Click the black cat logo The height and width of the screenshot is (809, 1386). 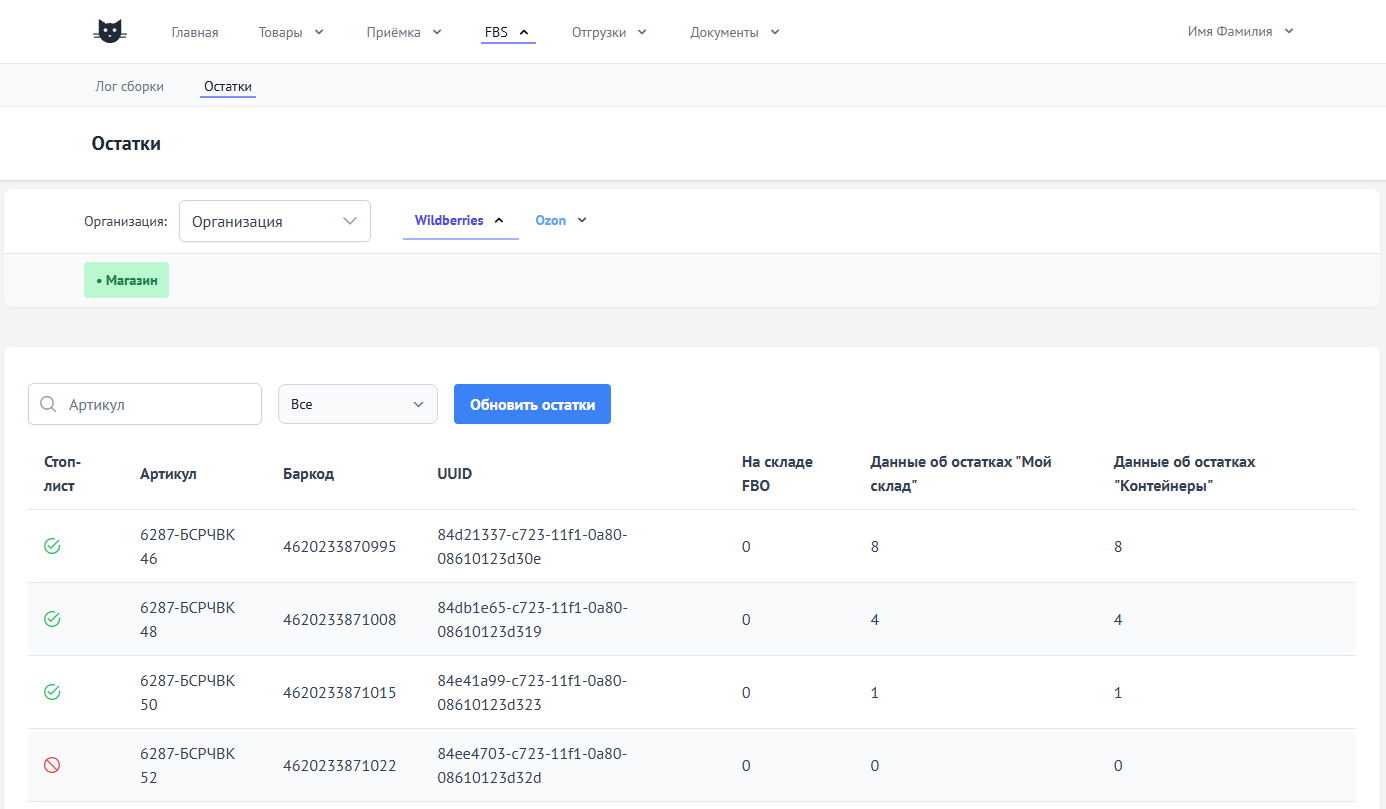(x=110, y=32)
